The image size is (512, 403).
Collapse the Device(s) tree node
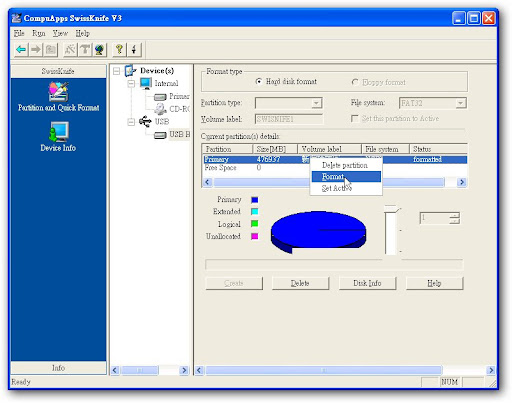pyautogui.click(x=116, y=71)
